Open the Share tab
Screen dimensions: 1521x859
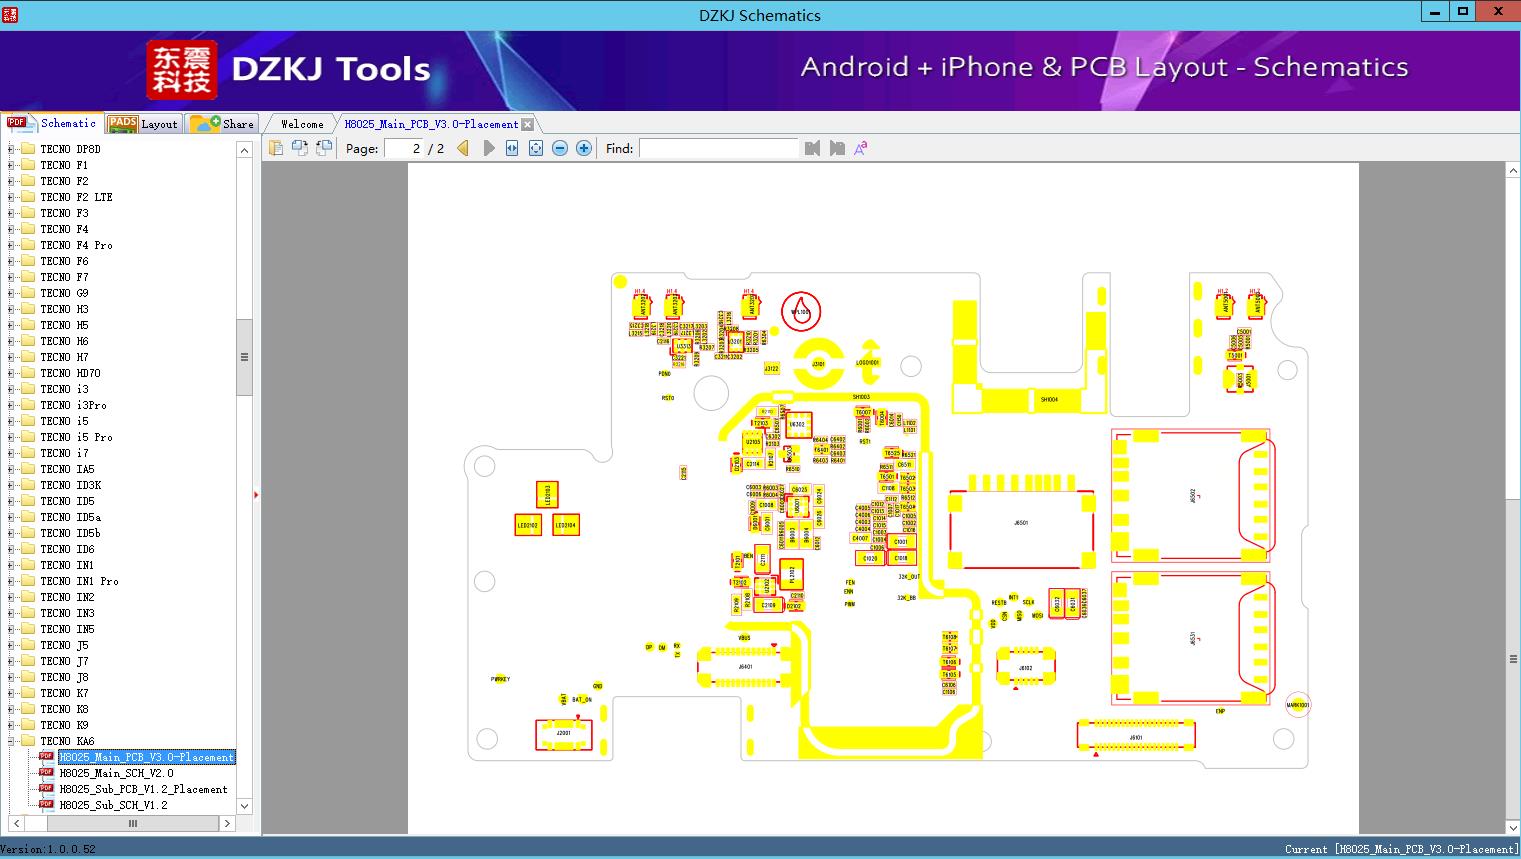pos(222,124)
